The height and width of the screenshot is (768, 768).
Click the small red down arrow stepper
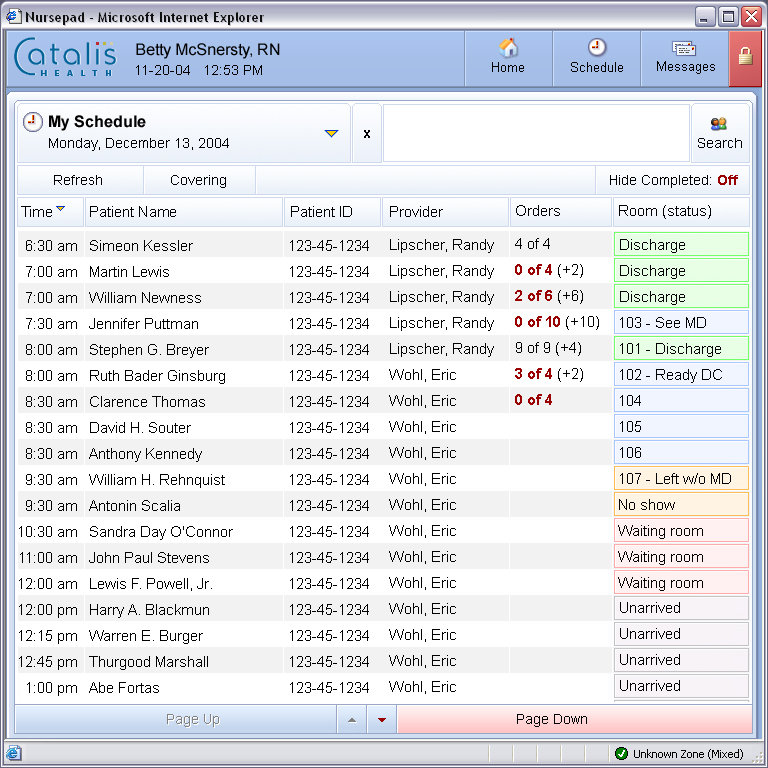click(x=382, y=719)
